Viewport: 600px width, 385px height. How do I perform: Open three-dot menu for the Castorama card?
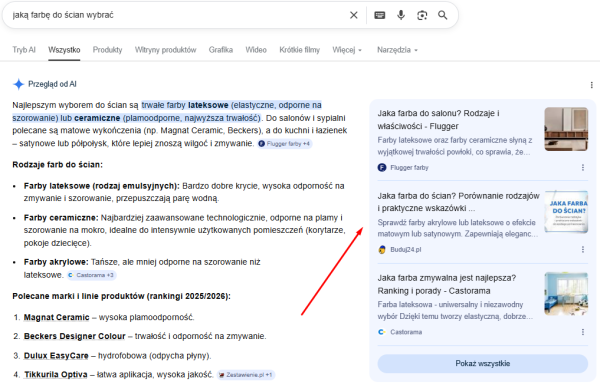583,332
